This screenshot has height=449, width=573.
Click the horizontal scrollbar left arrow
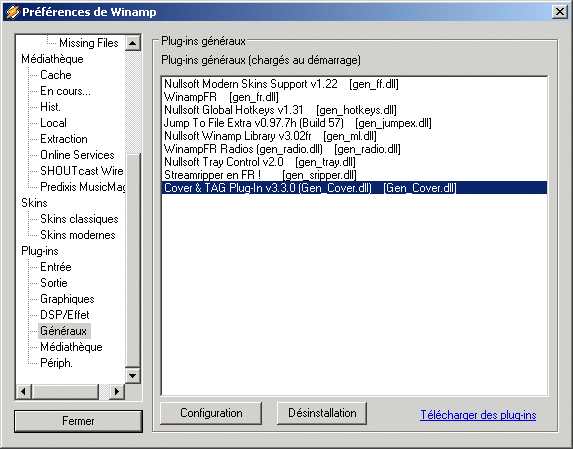pos(23,392)
